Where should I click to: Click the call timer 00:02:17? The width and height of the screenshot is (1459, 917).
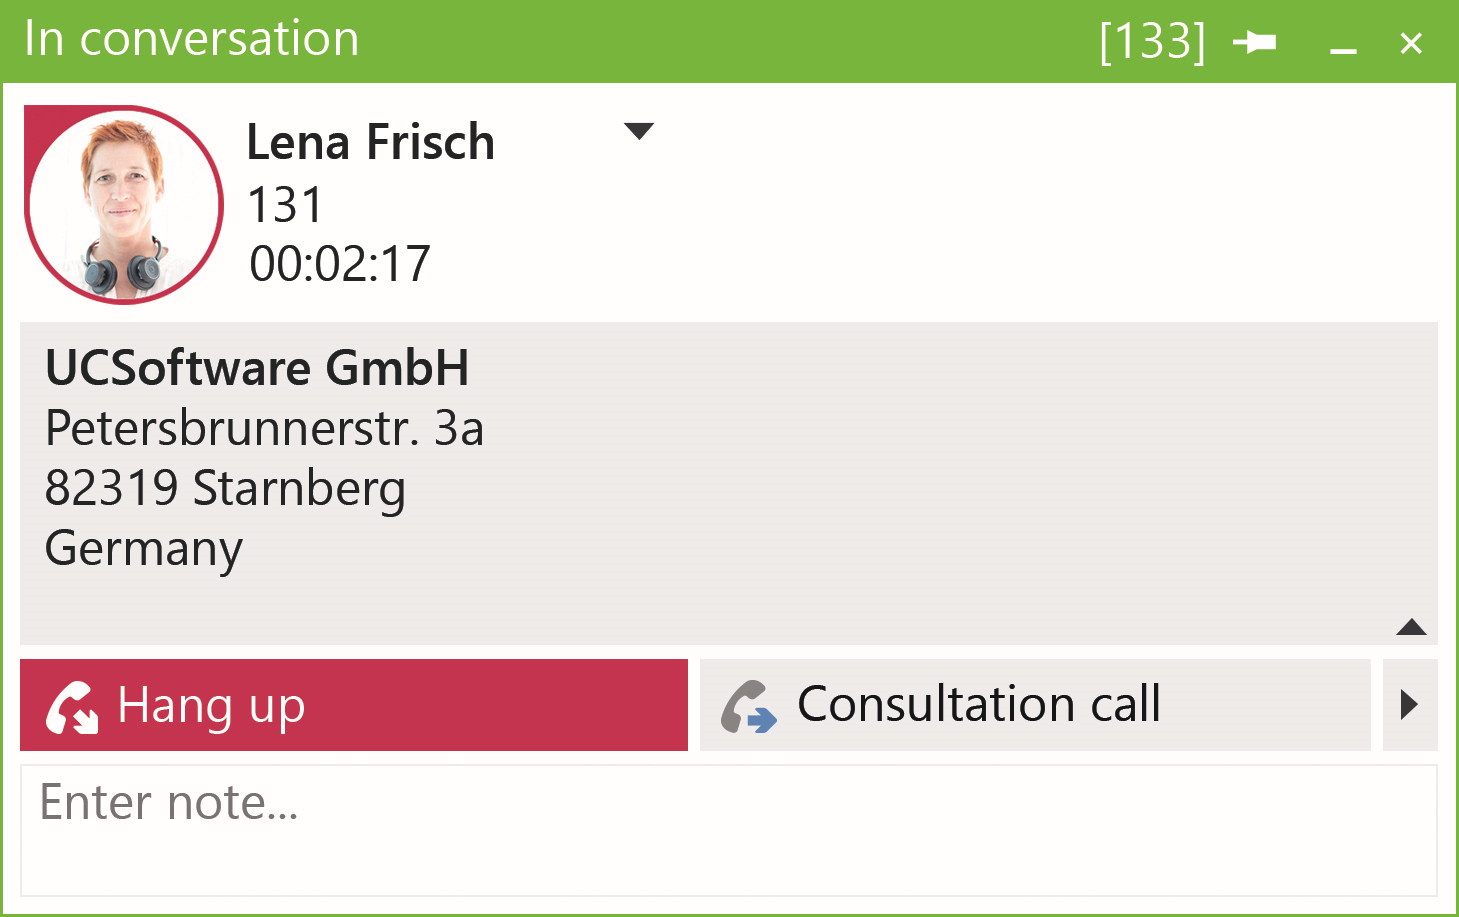tap(340, 264)
